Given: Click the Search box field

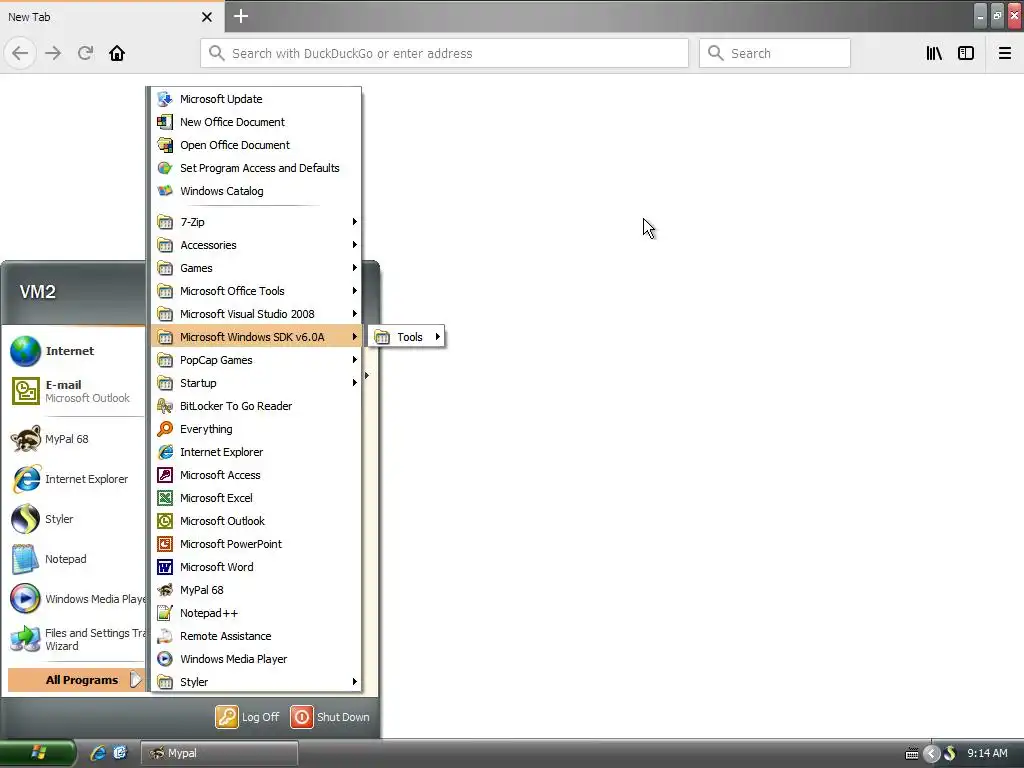Looking at the screenshot, I should coord(775,53).
